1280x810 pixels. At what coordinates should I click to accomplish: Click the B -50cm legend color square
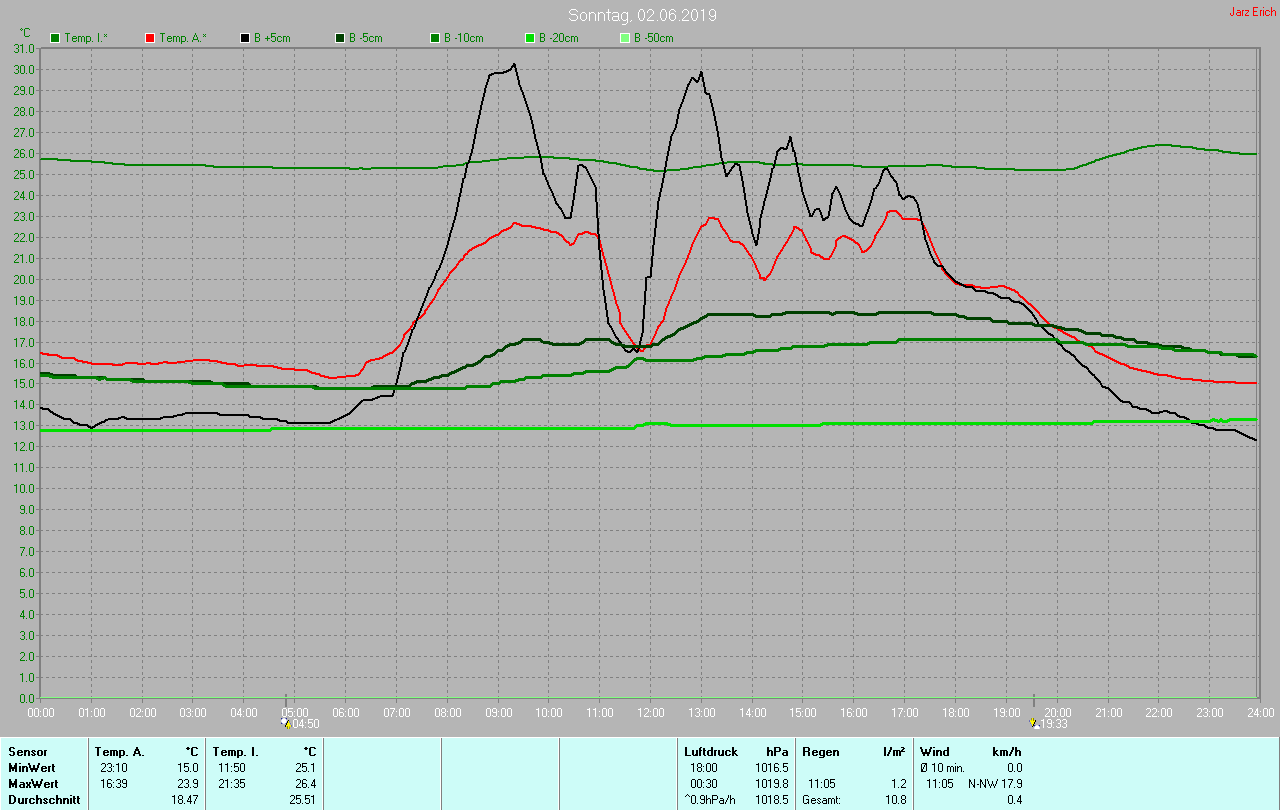625,38
